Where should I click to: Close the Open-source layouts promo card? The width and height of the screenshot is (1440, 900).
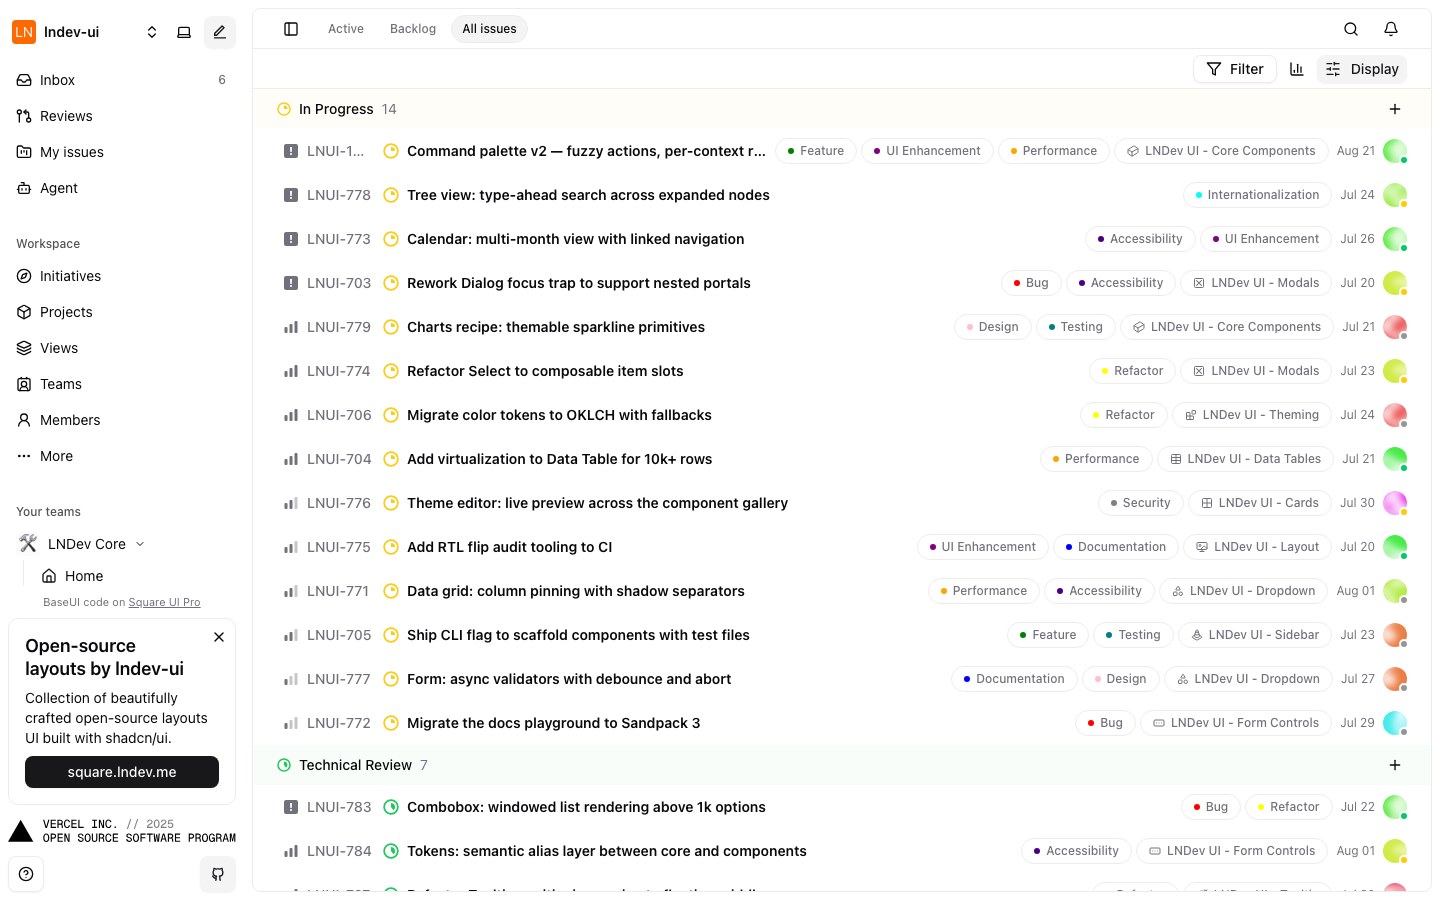(219, 637)
